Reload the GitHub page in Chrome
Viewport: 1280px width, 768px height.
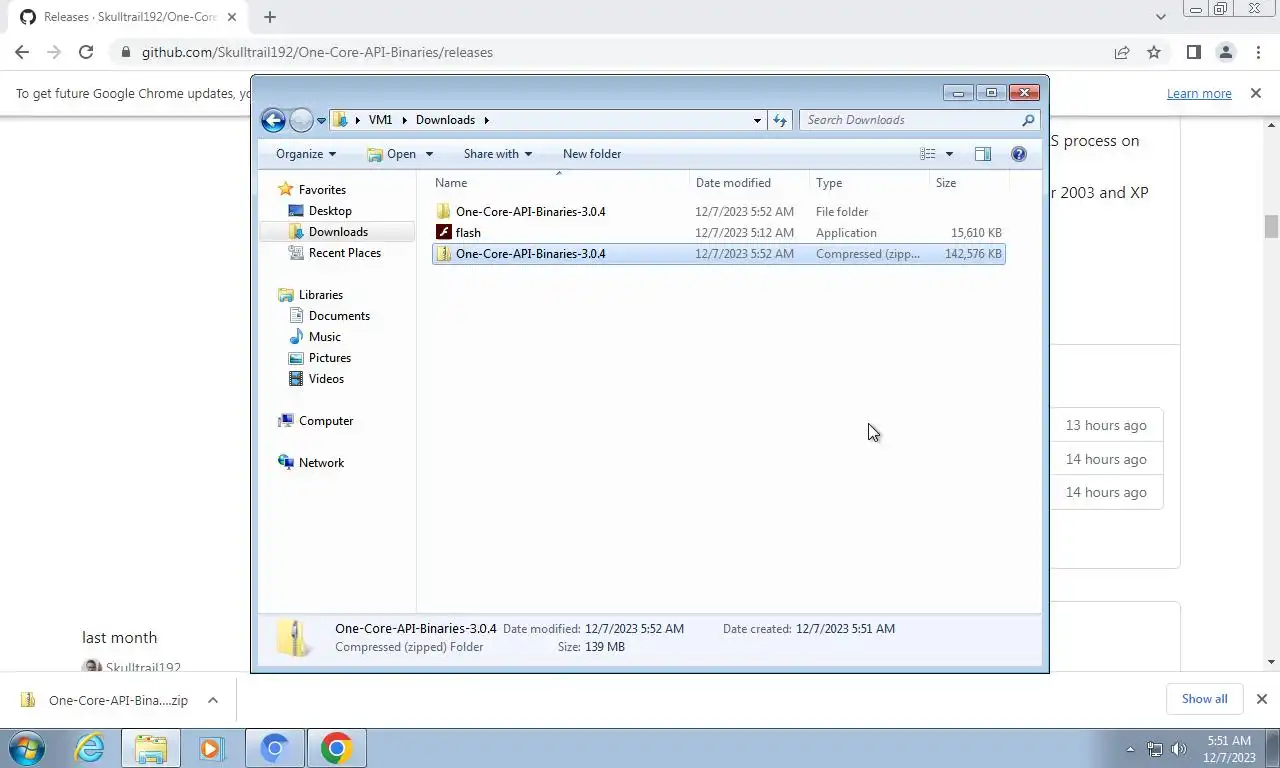pyautogui.click(x=86, y=52)
